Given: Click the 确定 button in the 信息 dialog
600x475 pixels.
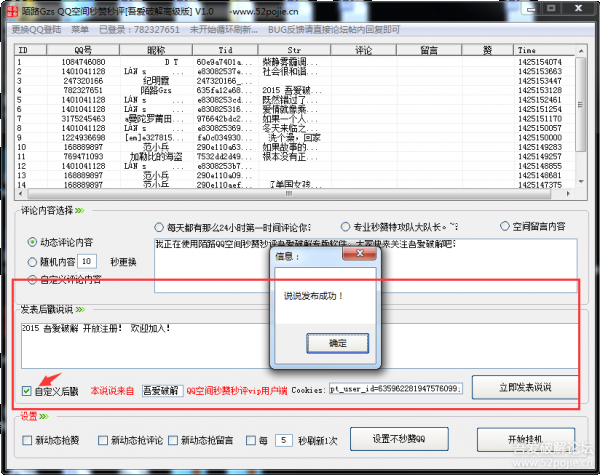Looking at the screenshot, I should (338, 343).
